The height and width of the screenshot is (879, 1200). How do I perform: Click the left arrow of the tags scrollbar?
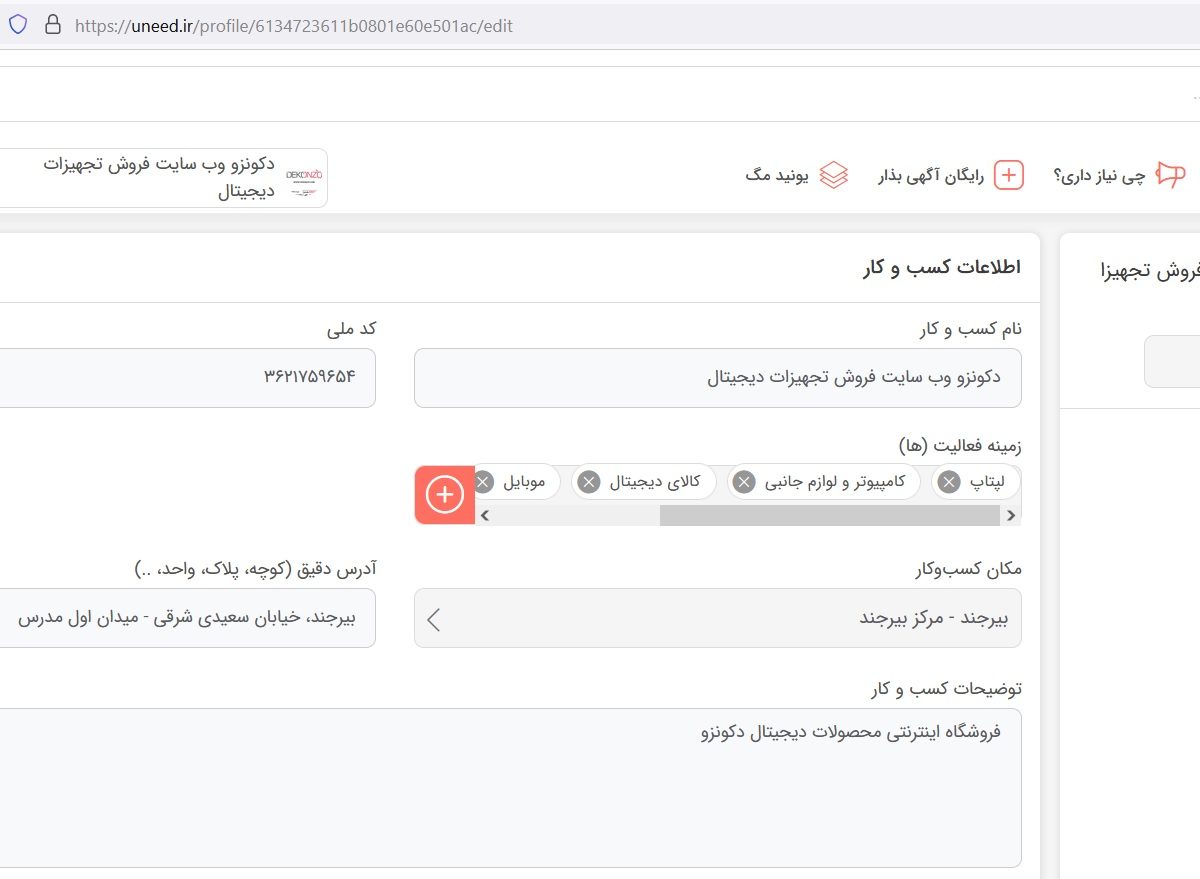click(x=485, y=516)
